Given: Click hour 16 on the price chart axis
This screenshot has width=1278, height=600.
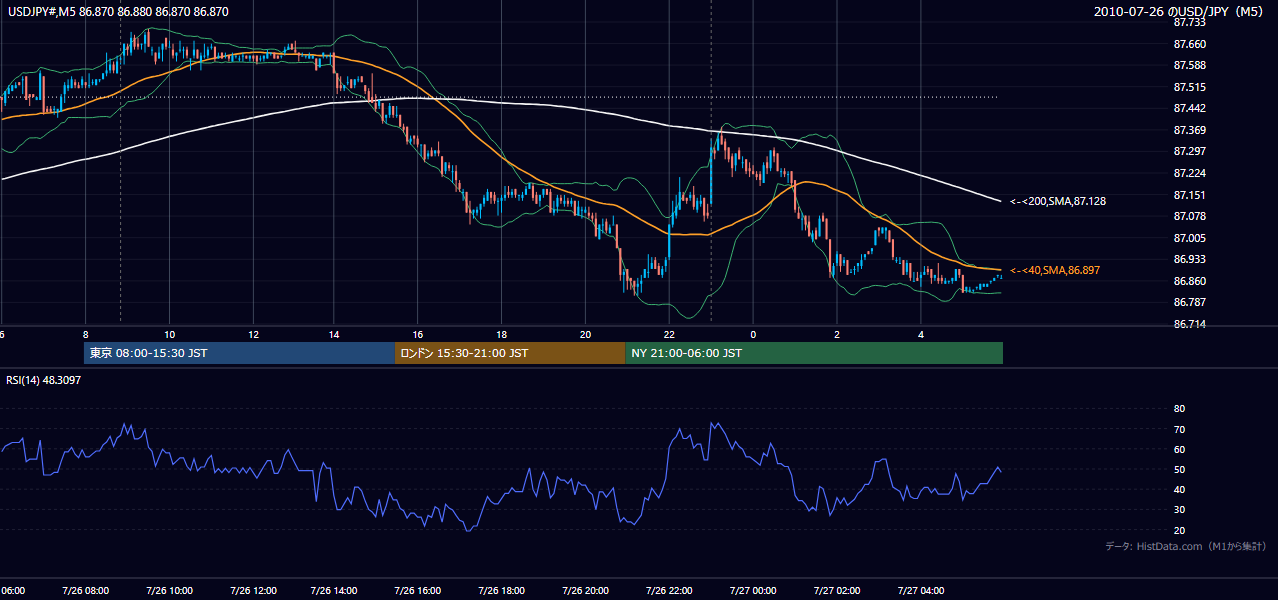Looking at the screenshot, I should point(418,334).
